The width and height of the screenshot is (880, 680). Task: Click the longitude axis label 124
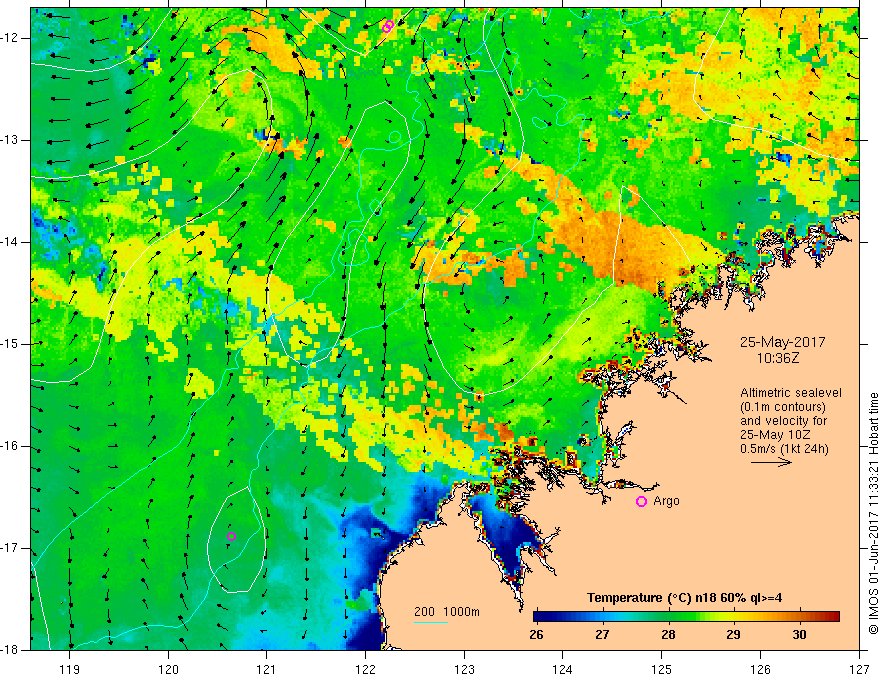(563, 669)
